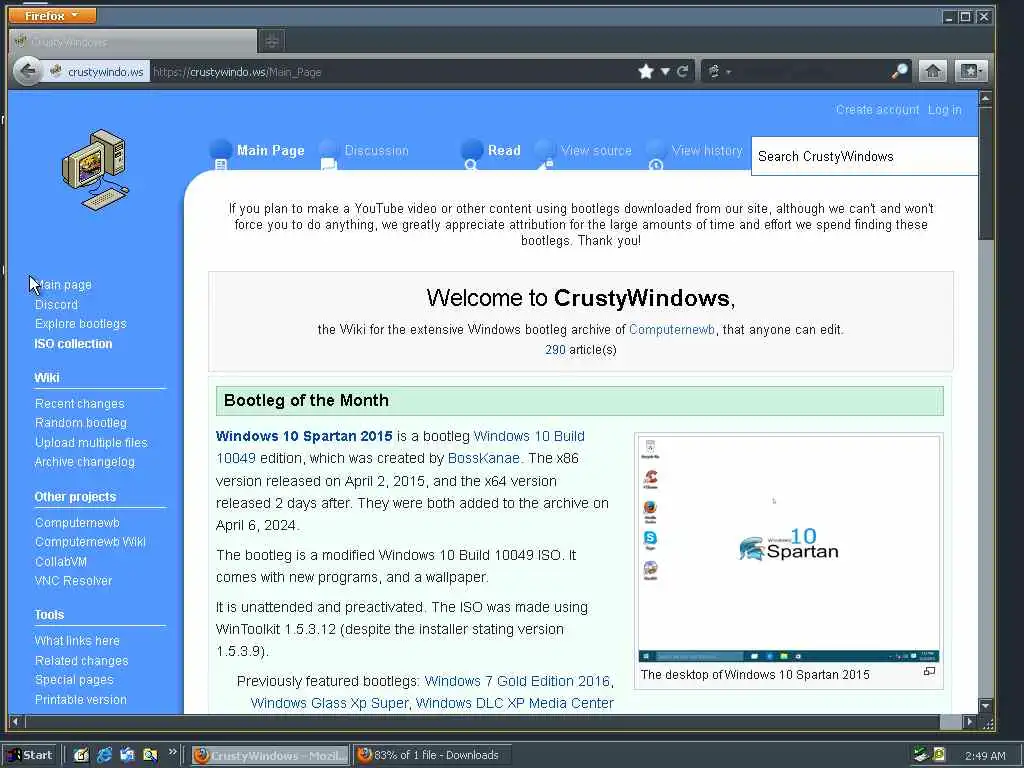Open Windows Glass Xp Super link
Image resolution: width=1024 pixels, height=768 pixels.
tap(329, 703)
